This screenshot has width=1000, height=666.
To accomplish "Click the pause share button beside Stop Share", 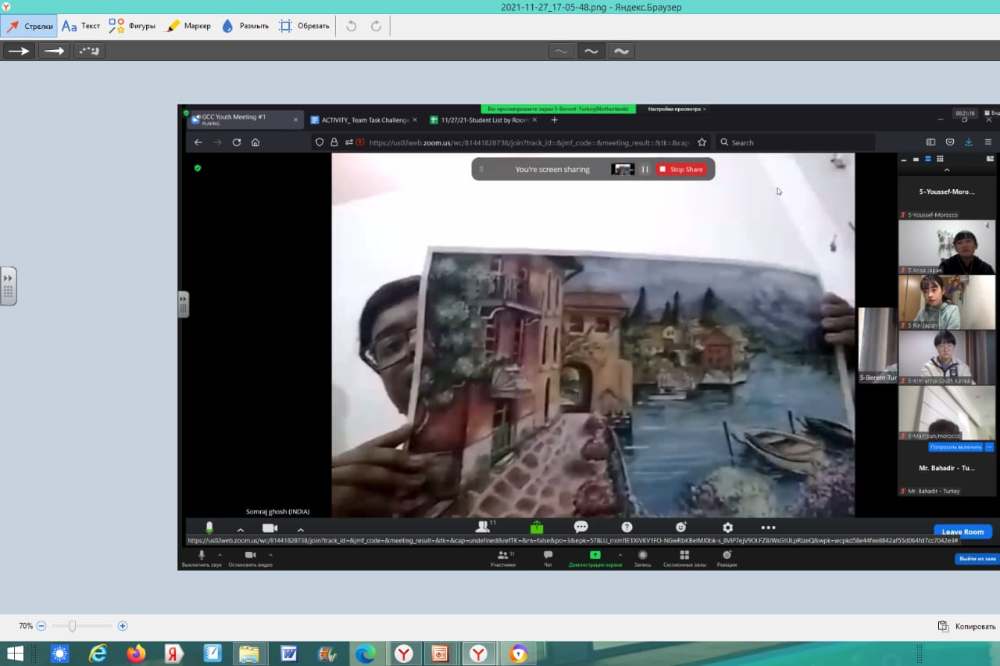I will tap(645, 169).
